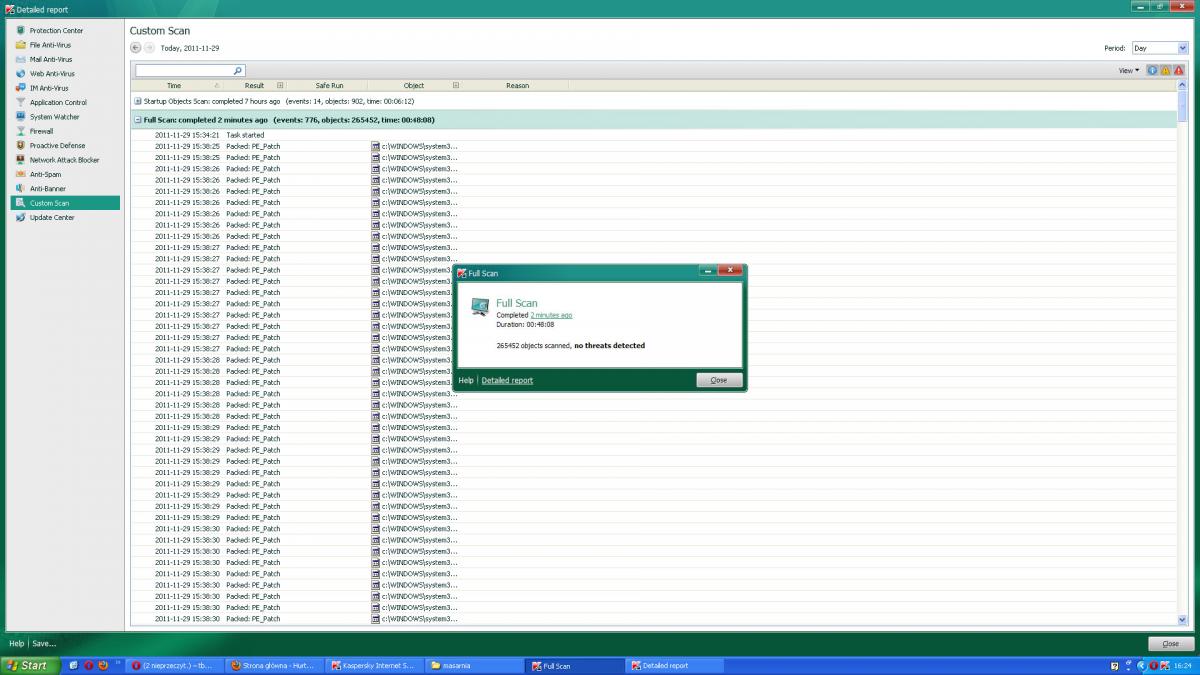Click Close button of Detailed report window
1200x675 pixels.
pos(1170,643)
